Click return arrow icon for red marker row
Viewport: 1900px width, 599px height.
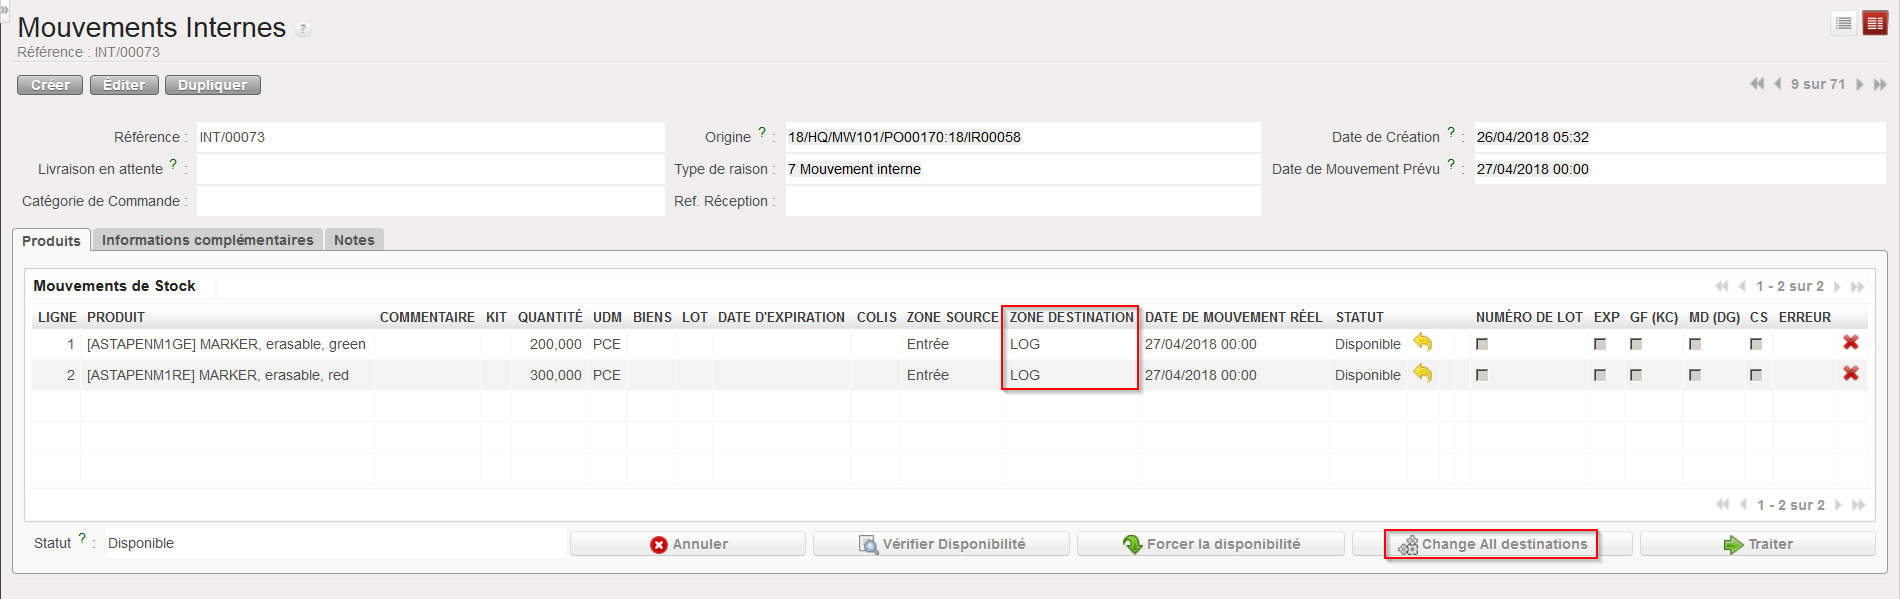pyautogui.click(x=1423, y=374)
